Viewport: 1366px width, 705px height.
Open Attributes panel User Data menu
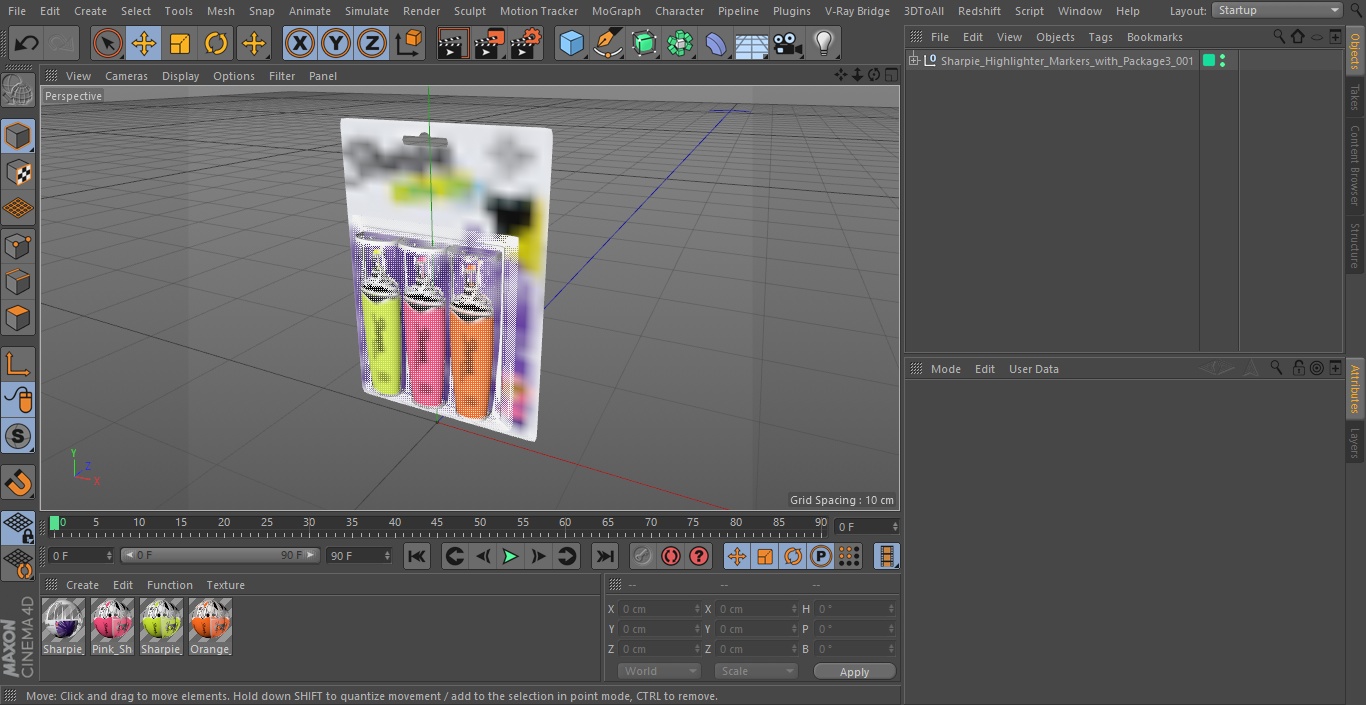1033,369
